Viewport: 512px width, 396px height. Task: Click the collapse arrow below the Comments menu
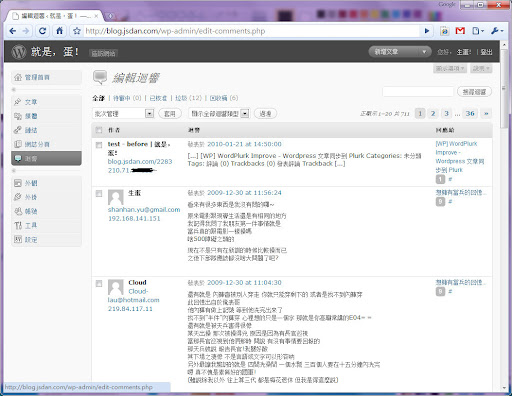point(14,171)
